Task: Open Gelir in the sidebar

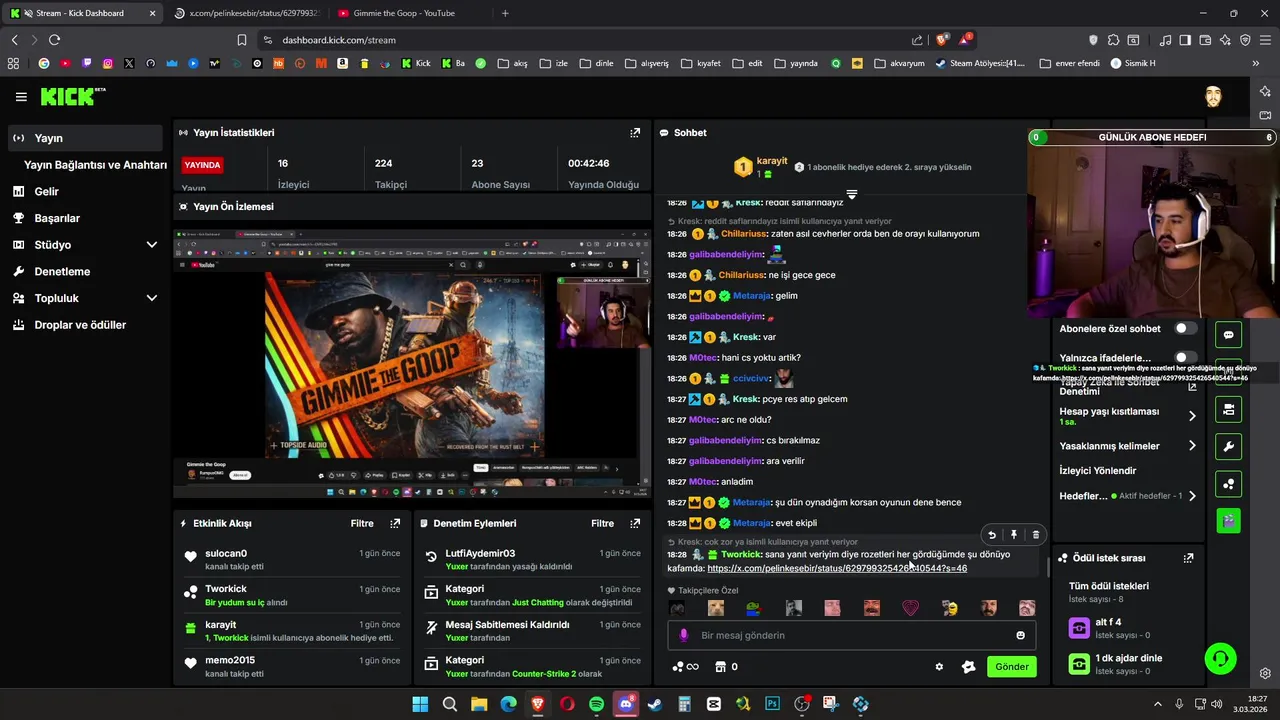Action: point(85,191)
